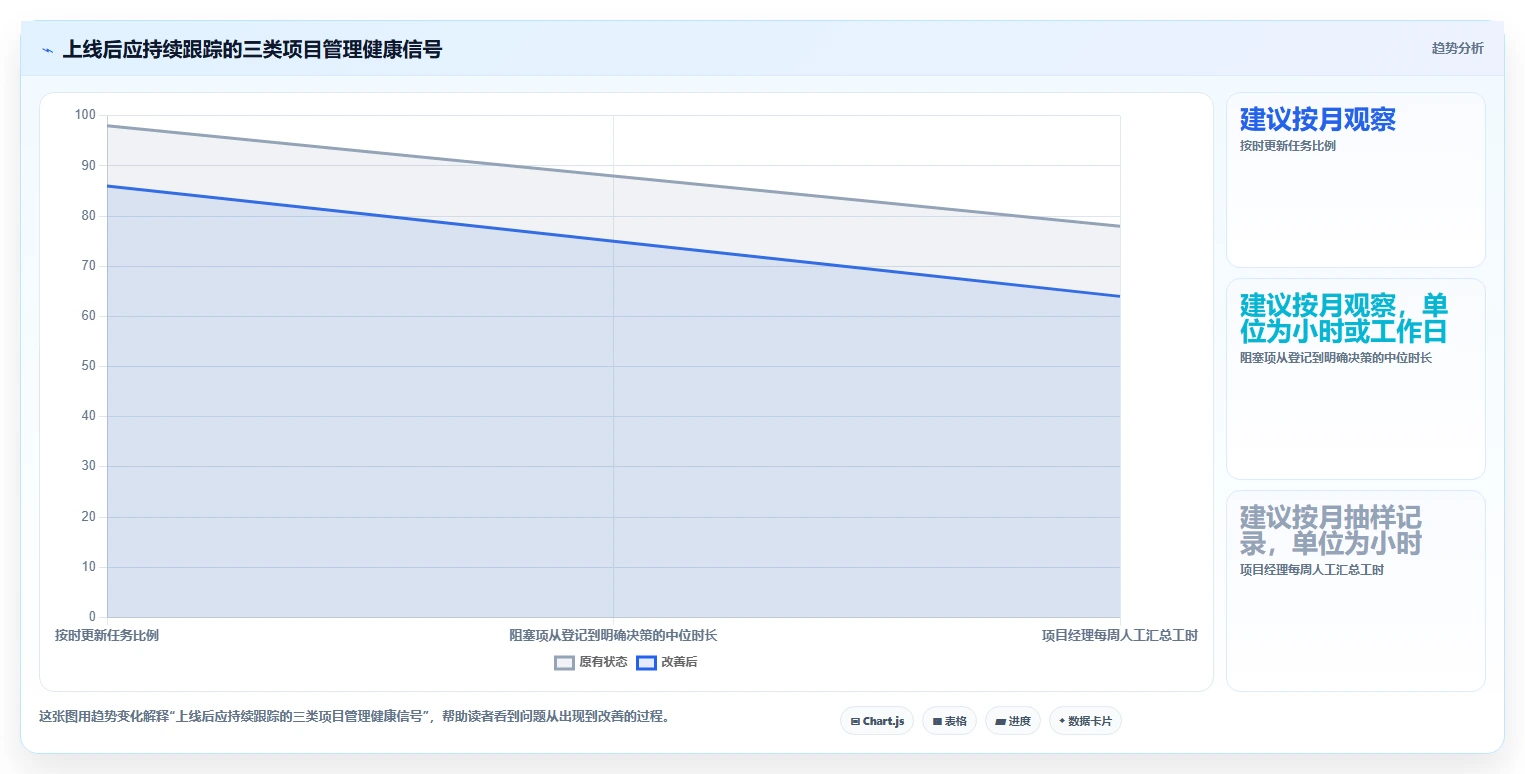Toggle the 原有状态 legend entry

(591, 662)
